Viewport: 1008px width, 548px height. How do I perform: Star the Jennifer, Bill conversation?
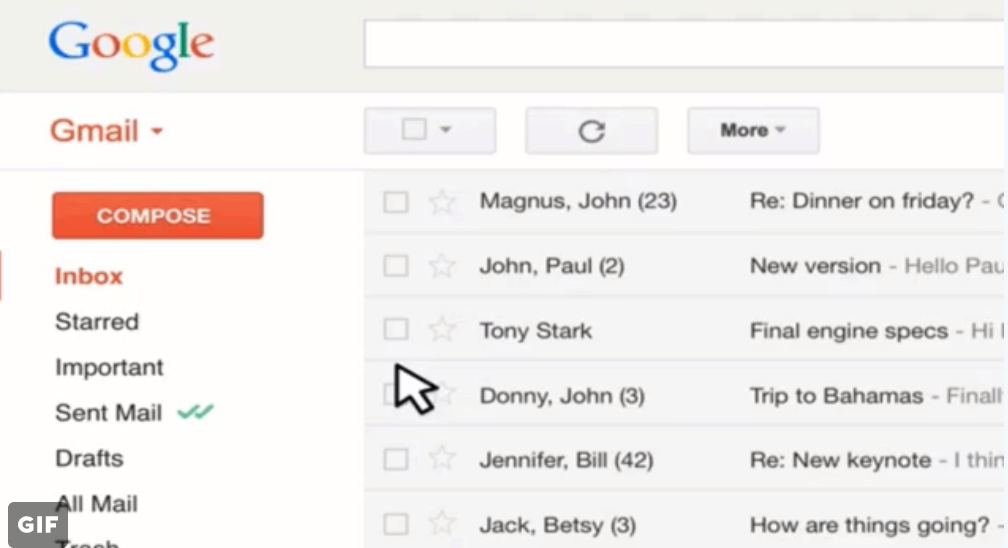tap(442, 460)
